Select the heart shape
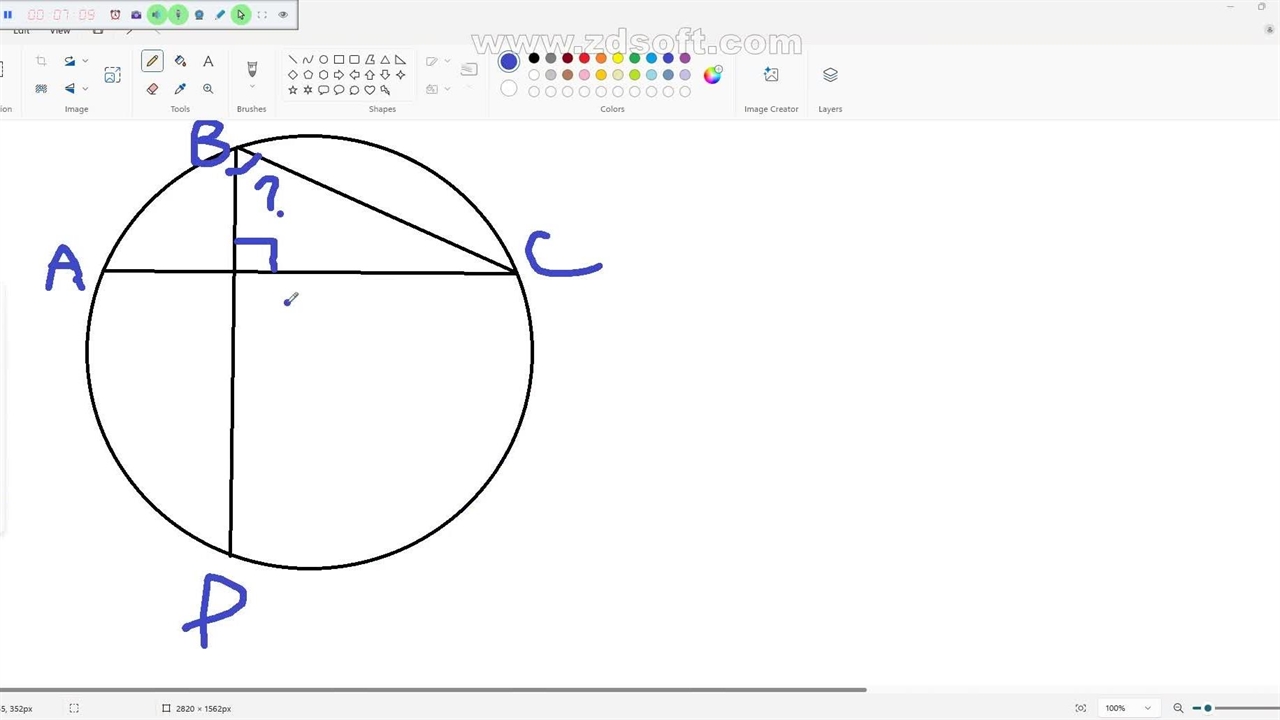 [x=370, y=90]
